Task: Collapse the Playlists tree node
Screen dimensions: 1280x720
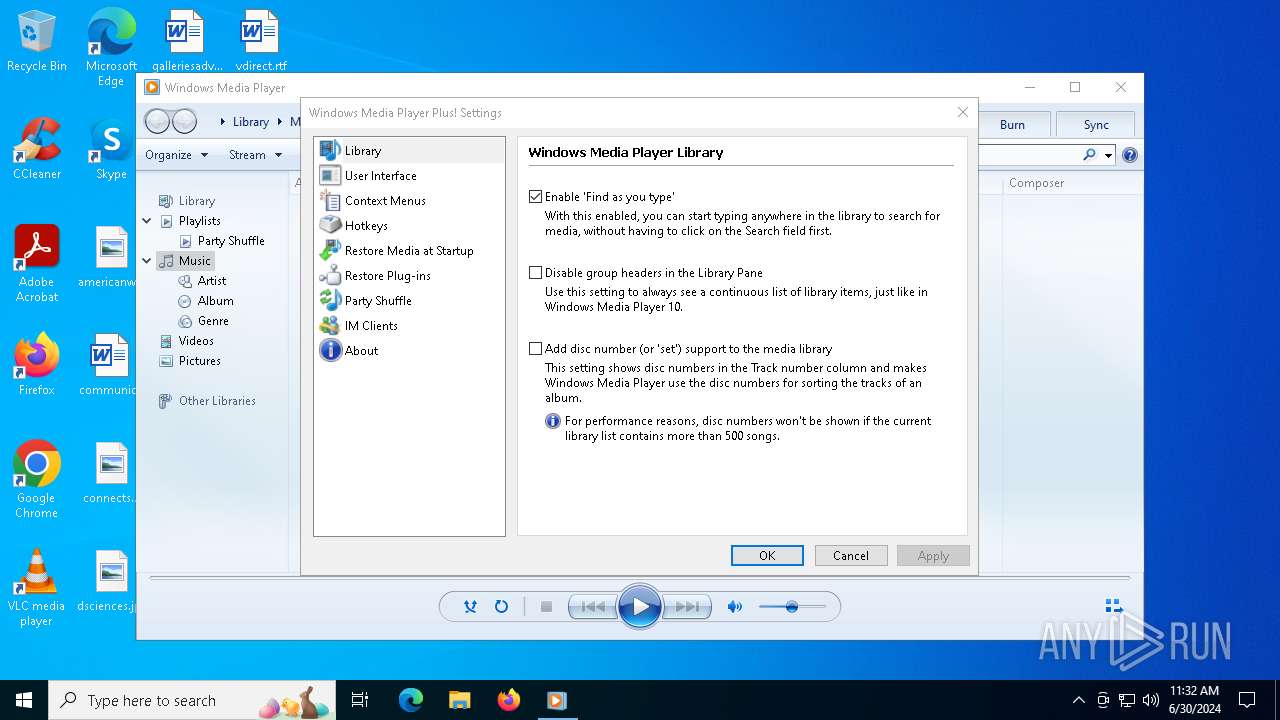Action: click(147, 221)
